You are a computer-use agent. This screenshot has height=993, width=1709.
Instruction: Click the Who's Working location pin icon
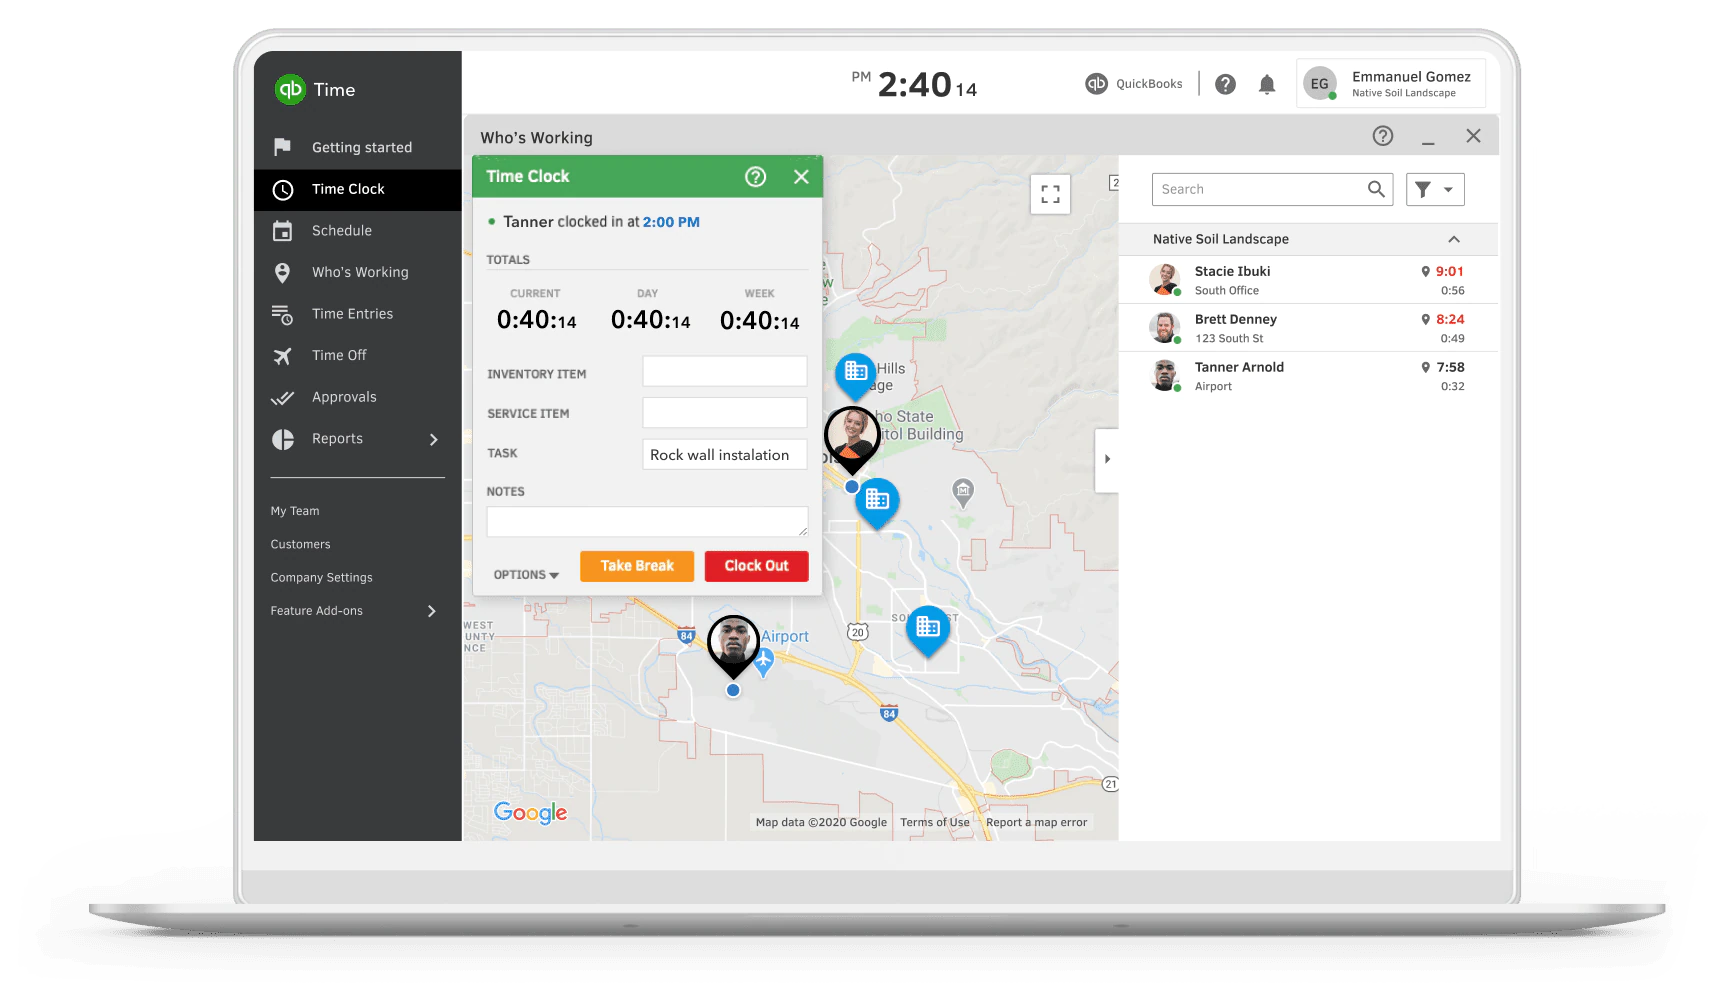(x=283, y=272)
